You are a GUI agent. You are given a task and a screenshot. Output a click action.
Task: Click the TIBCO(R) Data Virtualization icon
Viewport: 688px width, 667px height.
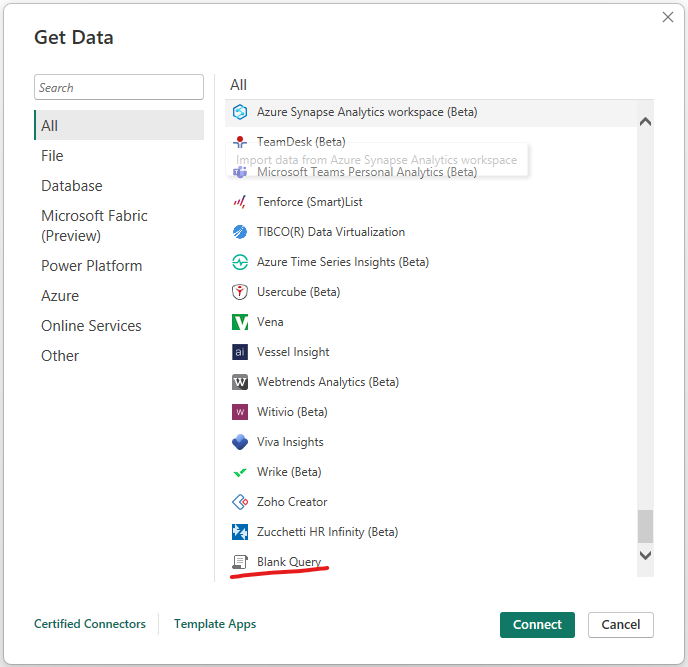coord(240,232)
